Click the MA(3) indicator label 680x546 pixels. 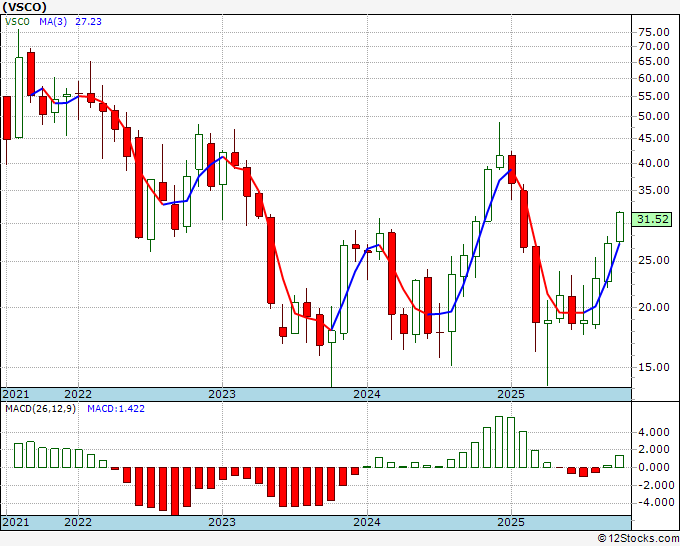(x=52, y=20)
